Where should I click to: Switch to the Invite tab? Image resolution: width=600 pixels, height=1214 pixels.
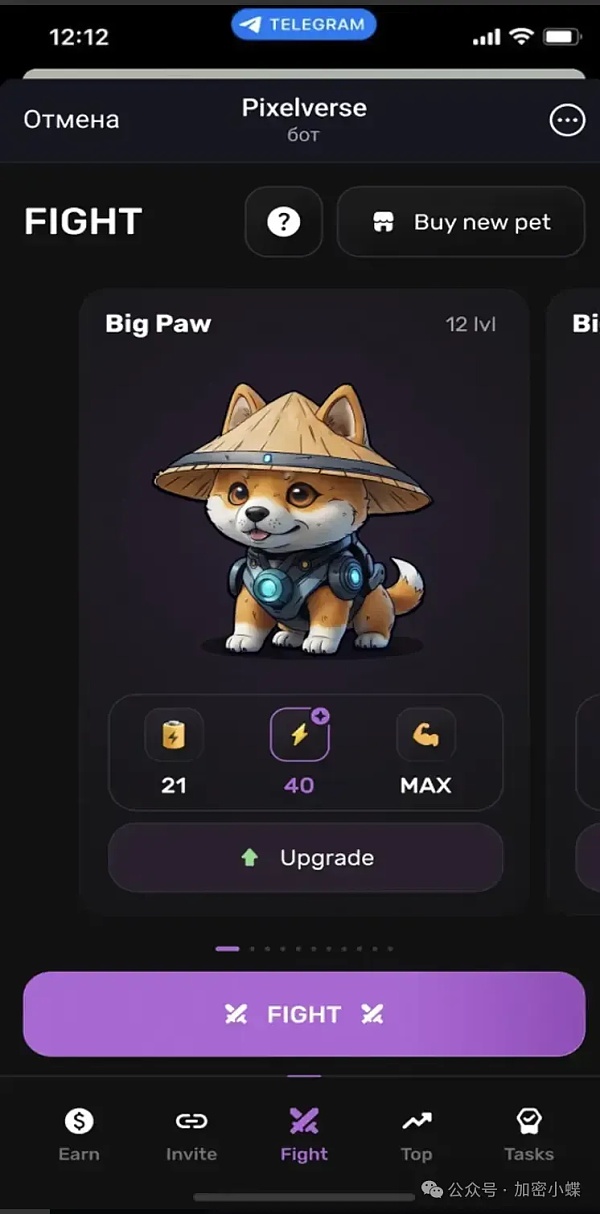[191, 1134]
